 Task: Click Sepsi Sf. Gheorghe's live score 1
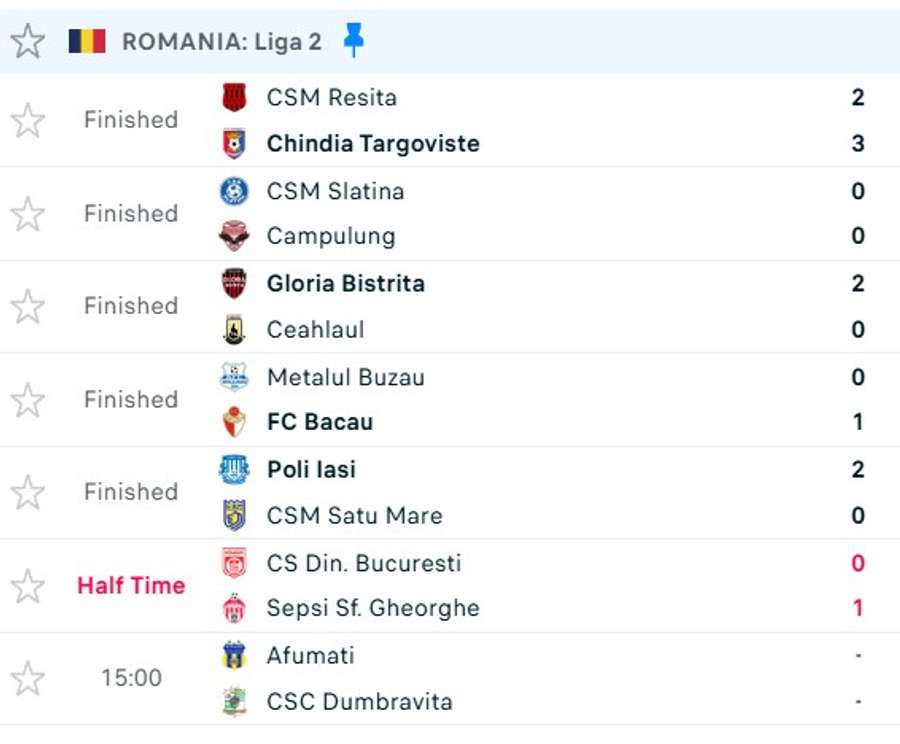tap(857, 608)
